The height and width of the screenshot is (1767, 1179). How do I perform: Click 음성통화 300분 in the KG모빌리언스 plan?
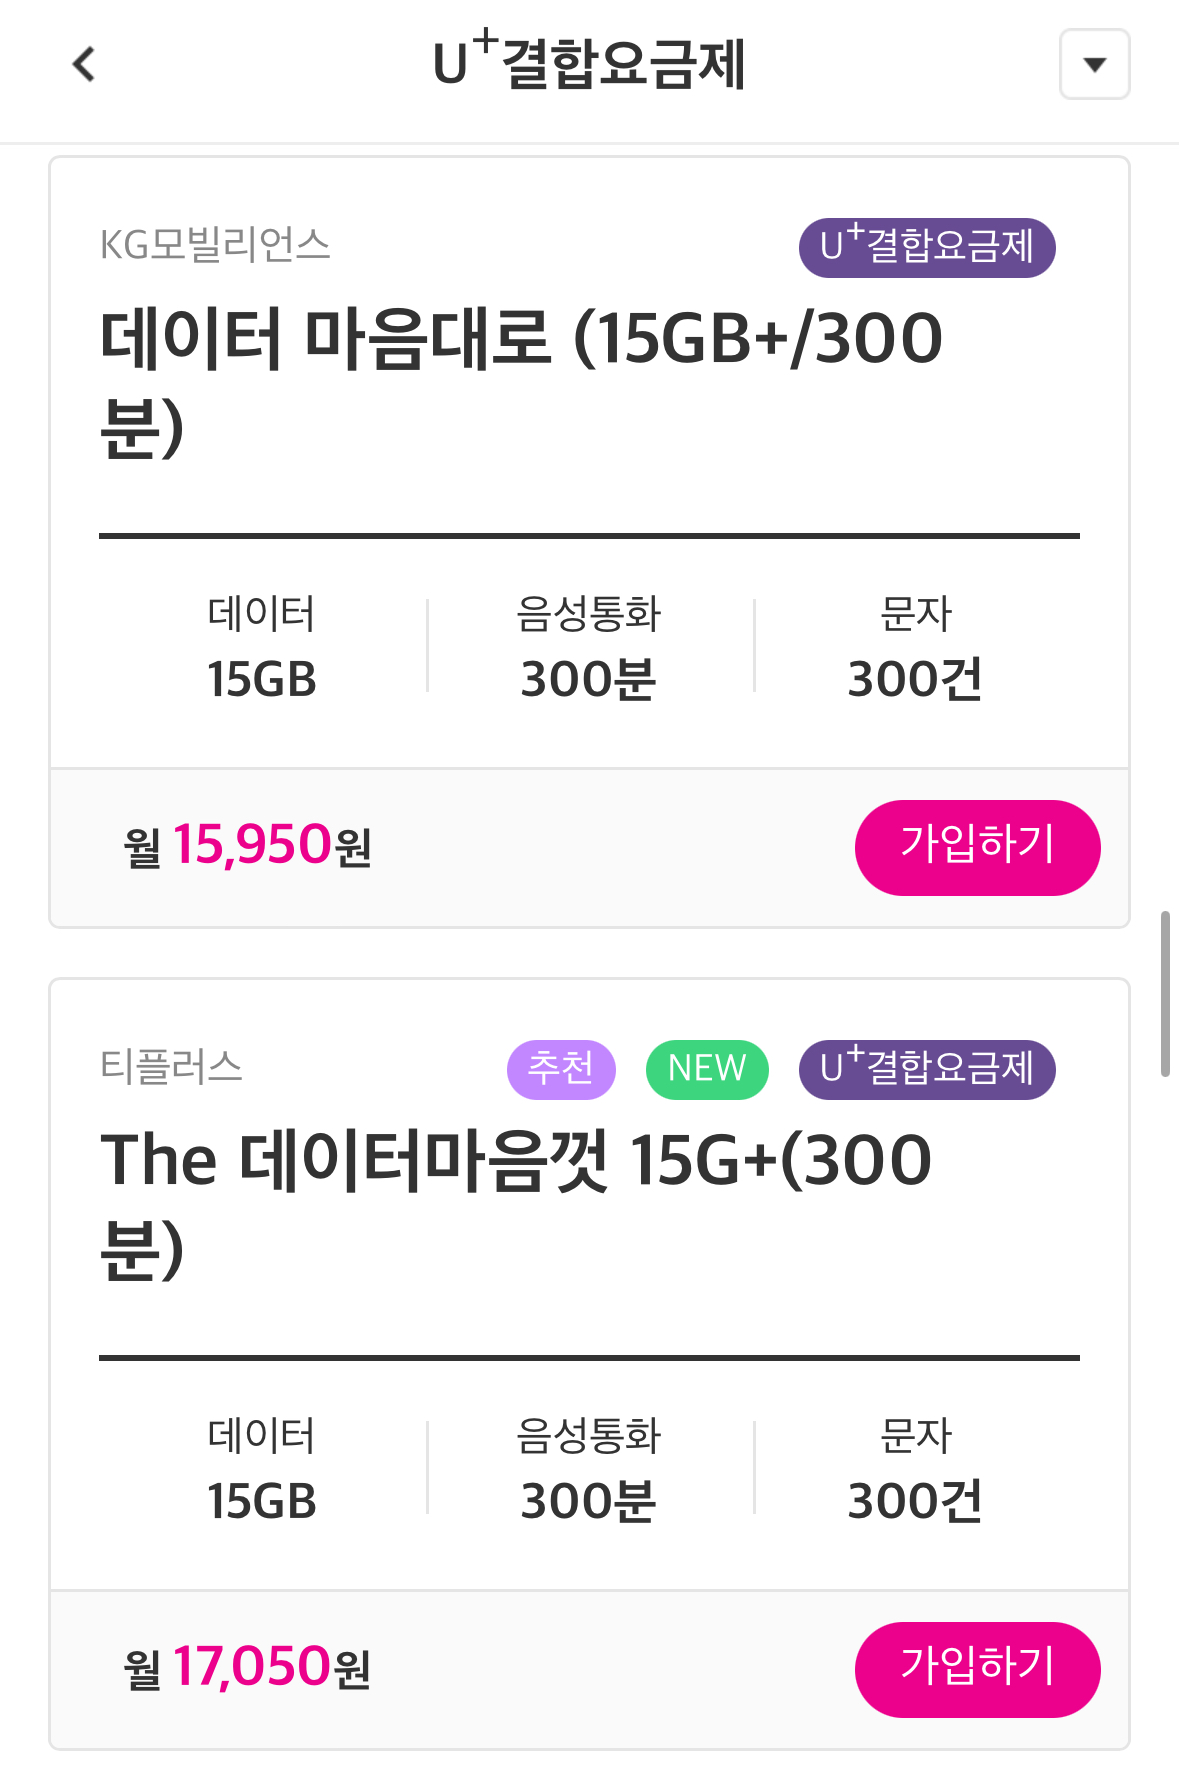[x=588, y=647]
